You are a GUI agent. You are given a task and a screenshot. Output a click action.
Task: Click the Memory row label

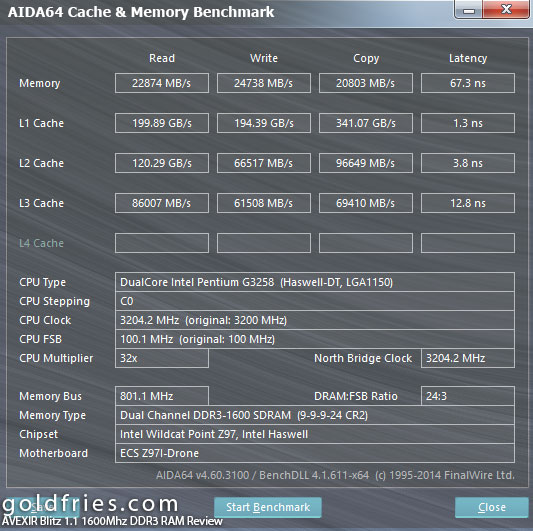pyautogui.click(x=40, y=83)
